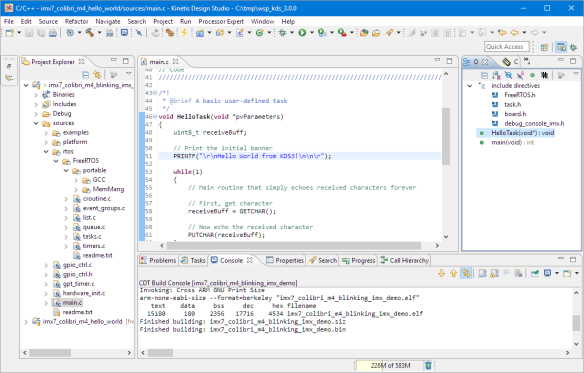Screen dimensions: 584x373
Task: Open the Window menu
Action: 262,21
